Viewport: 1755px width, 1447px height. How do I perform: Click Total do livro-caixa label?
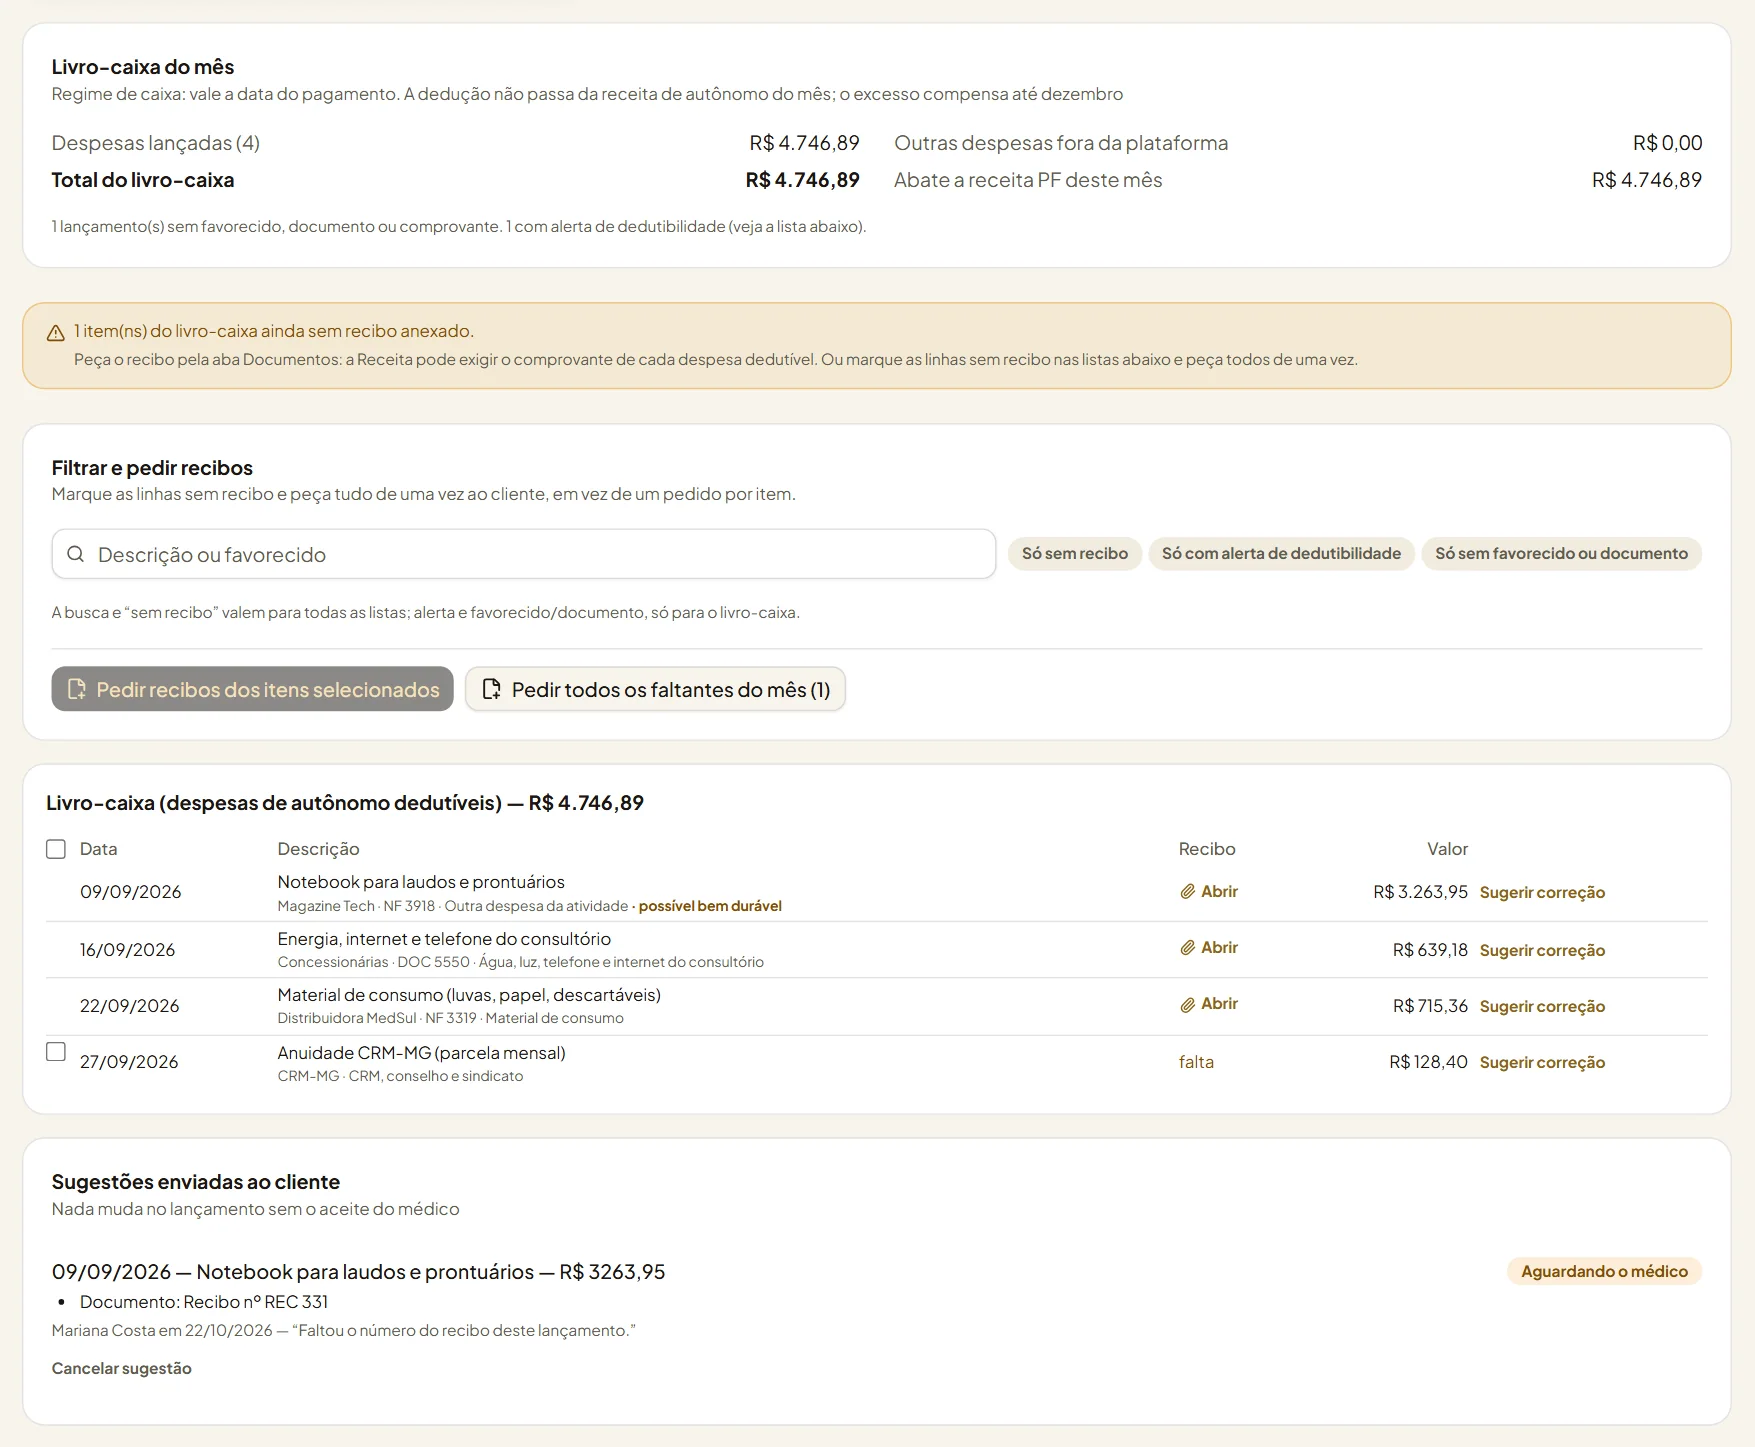[143, 180]
